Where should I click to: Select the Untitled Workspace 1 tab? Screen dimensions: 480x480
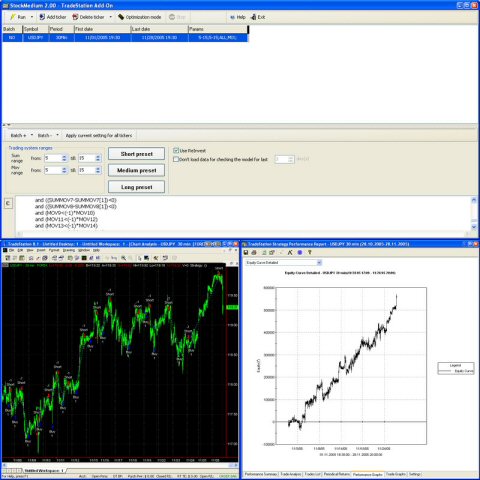click(x=44, y=471)
